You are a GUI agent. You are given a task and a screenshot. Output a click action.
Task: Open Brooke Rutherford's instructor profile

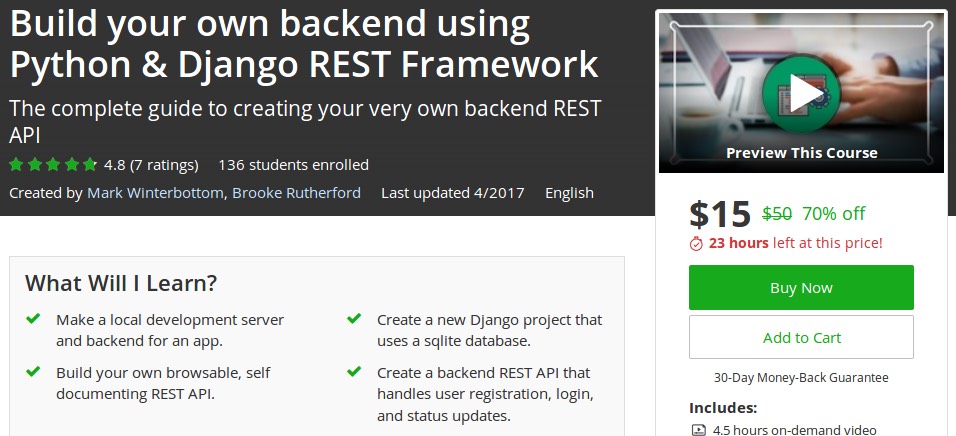296,193
